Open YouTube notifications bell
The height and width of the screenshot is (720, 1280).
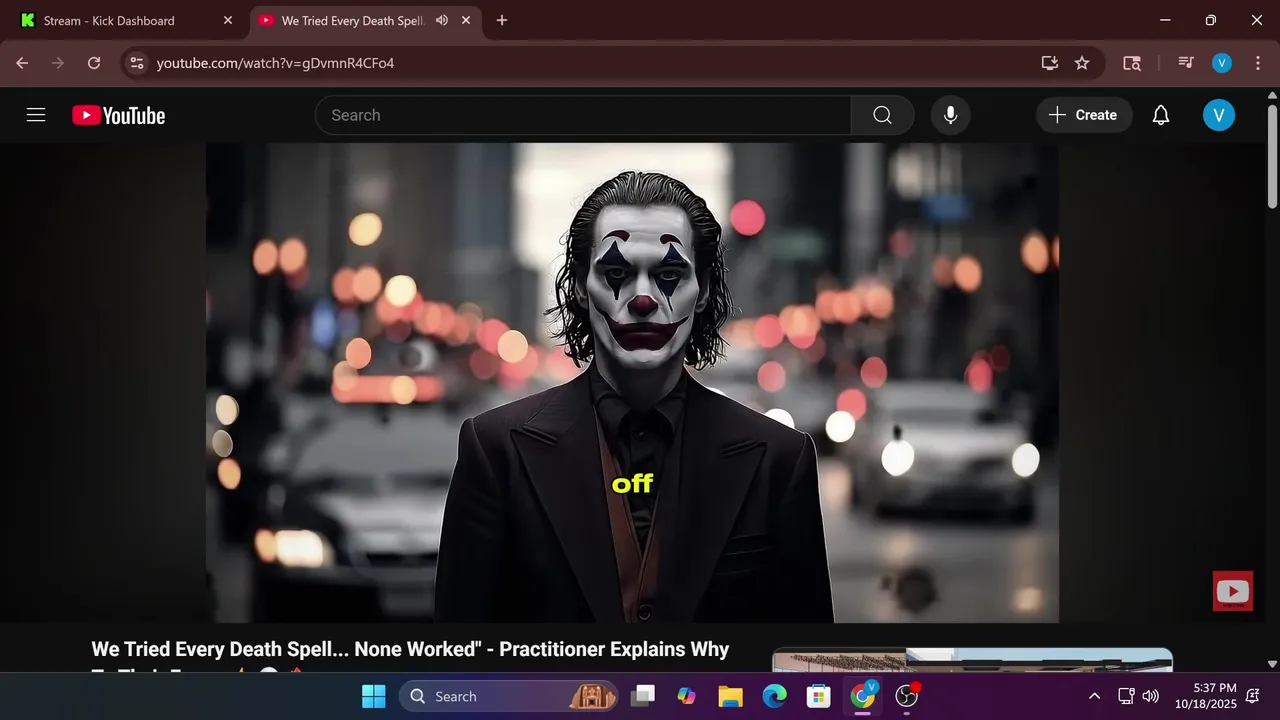(x=1160, y=115)
